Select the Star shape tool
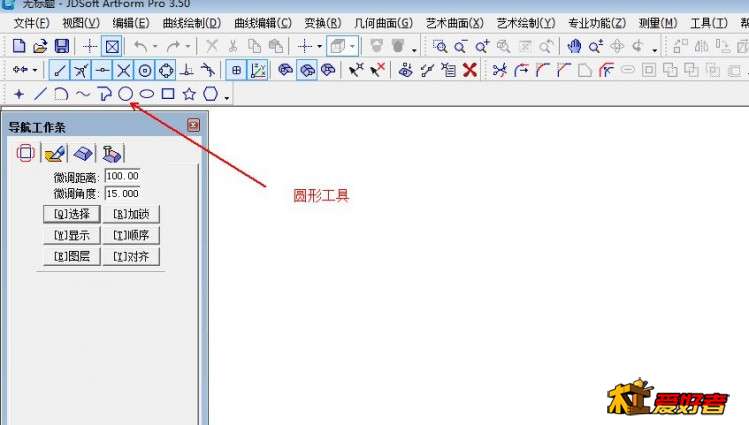749x425 pixels. point(189,94)
